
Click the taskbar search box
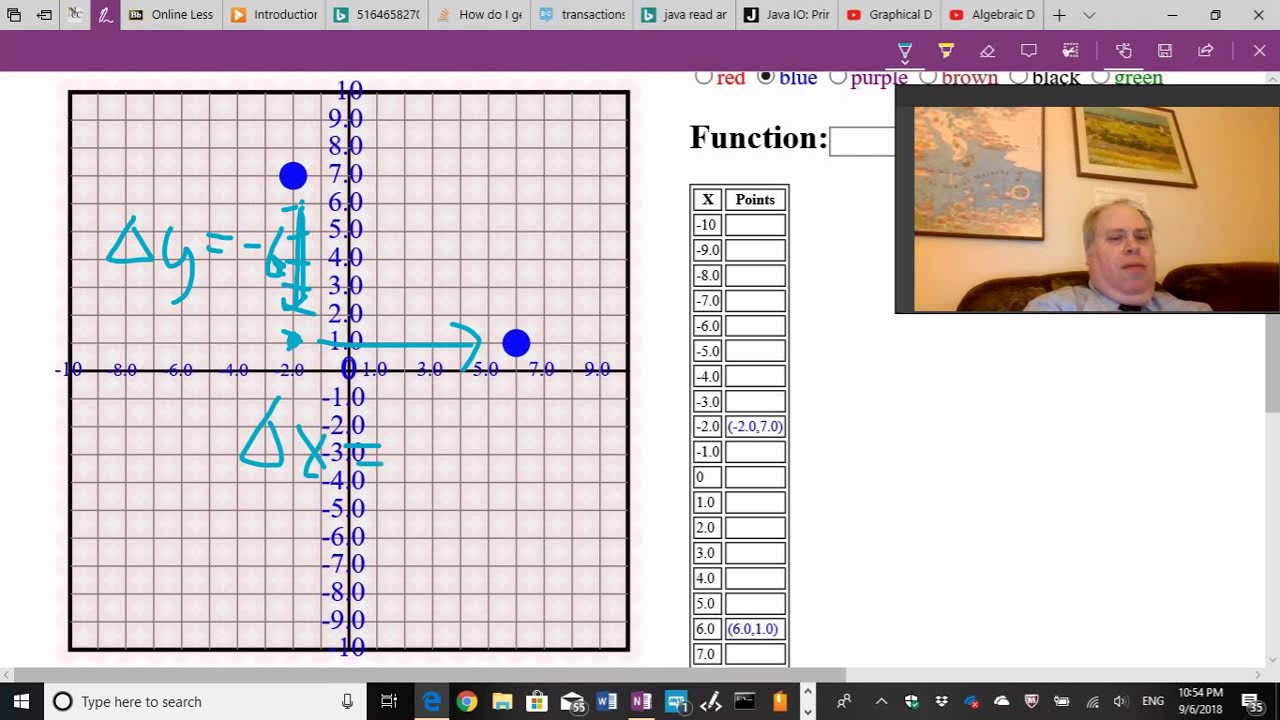point(205,701)
